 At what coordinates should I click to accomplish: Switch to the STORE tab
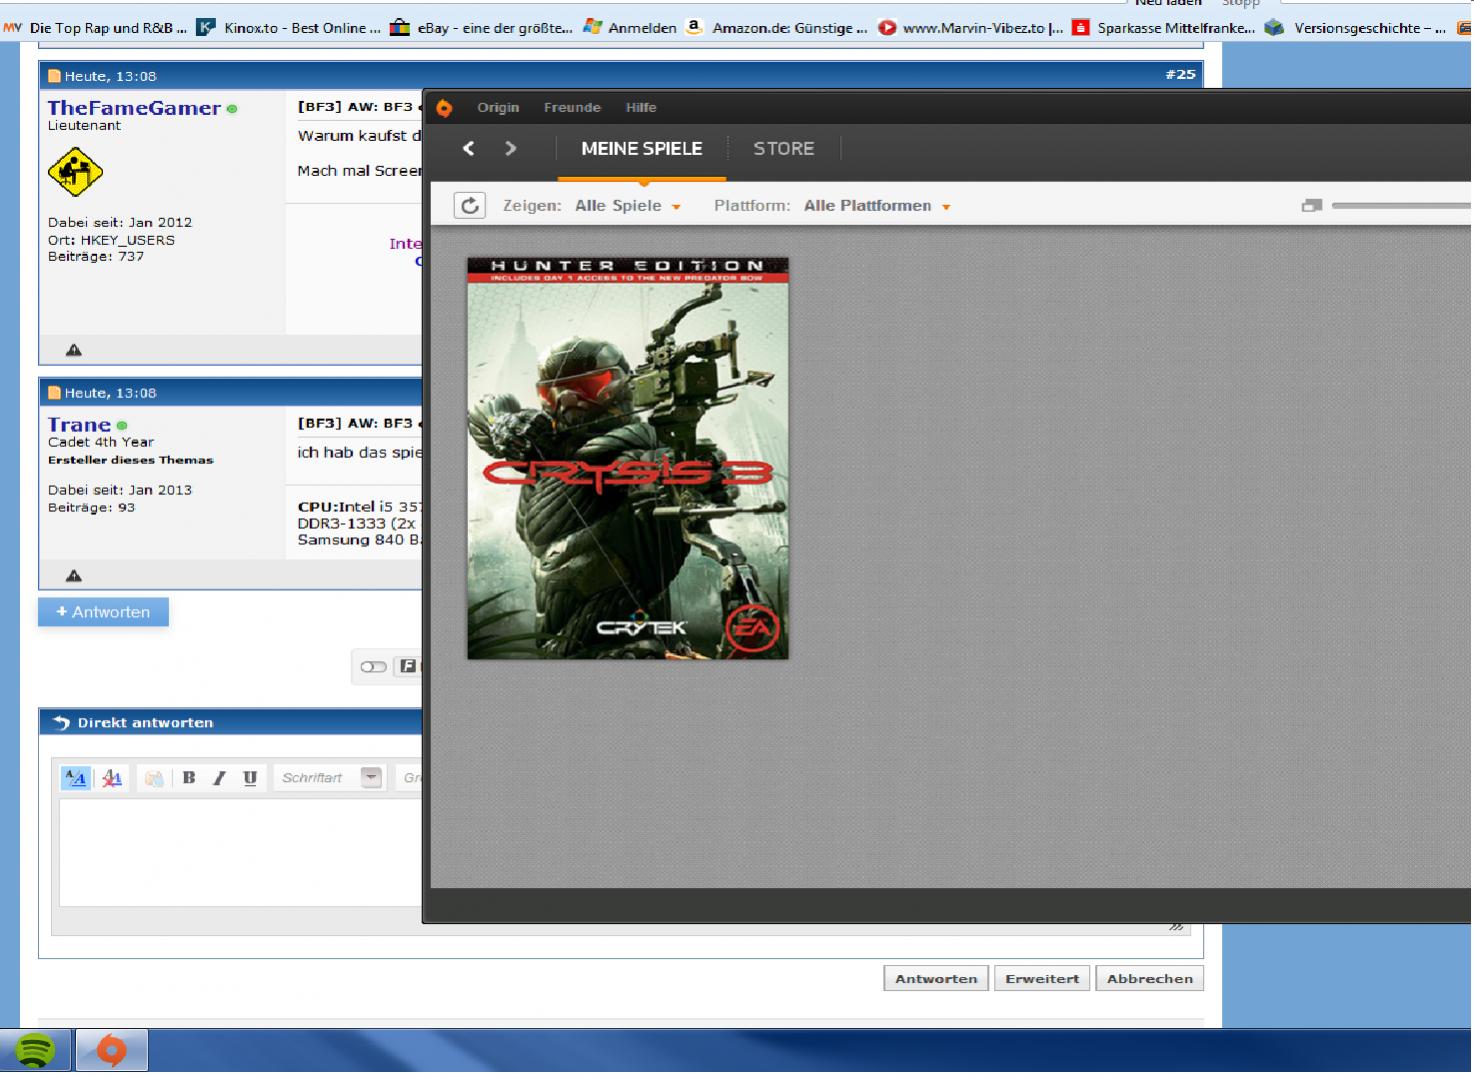783,148
